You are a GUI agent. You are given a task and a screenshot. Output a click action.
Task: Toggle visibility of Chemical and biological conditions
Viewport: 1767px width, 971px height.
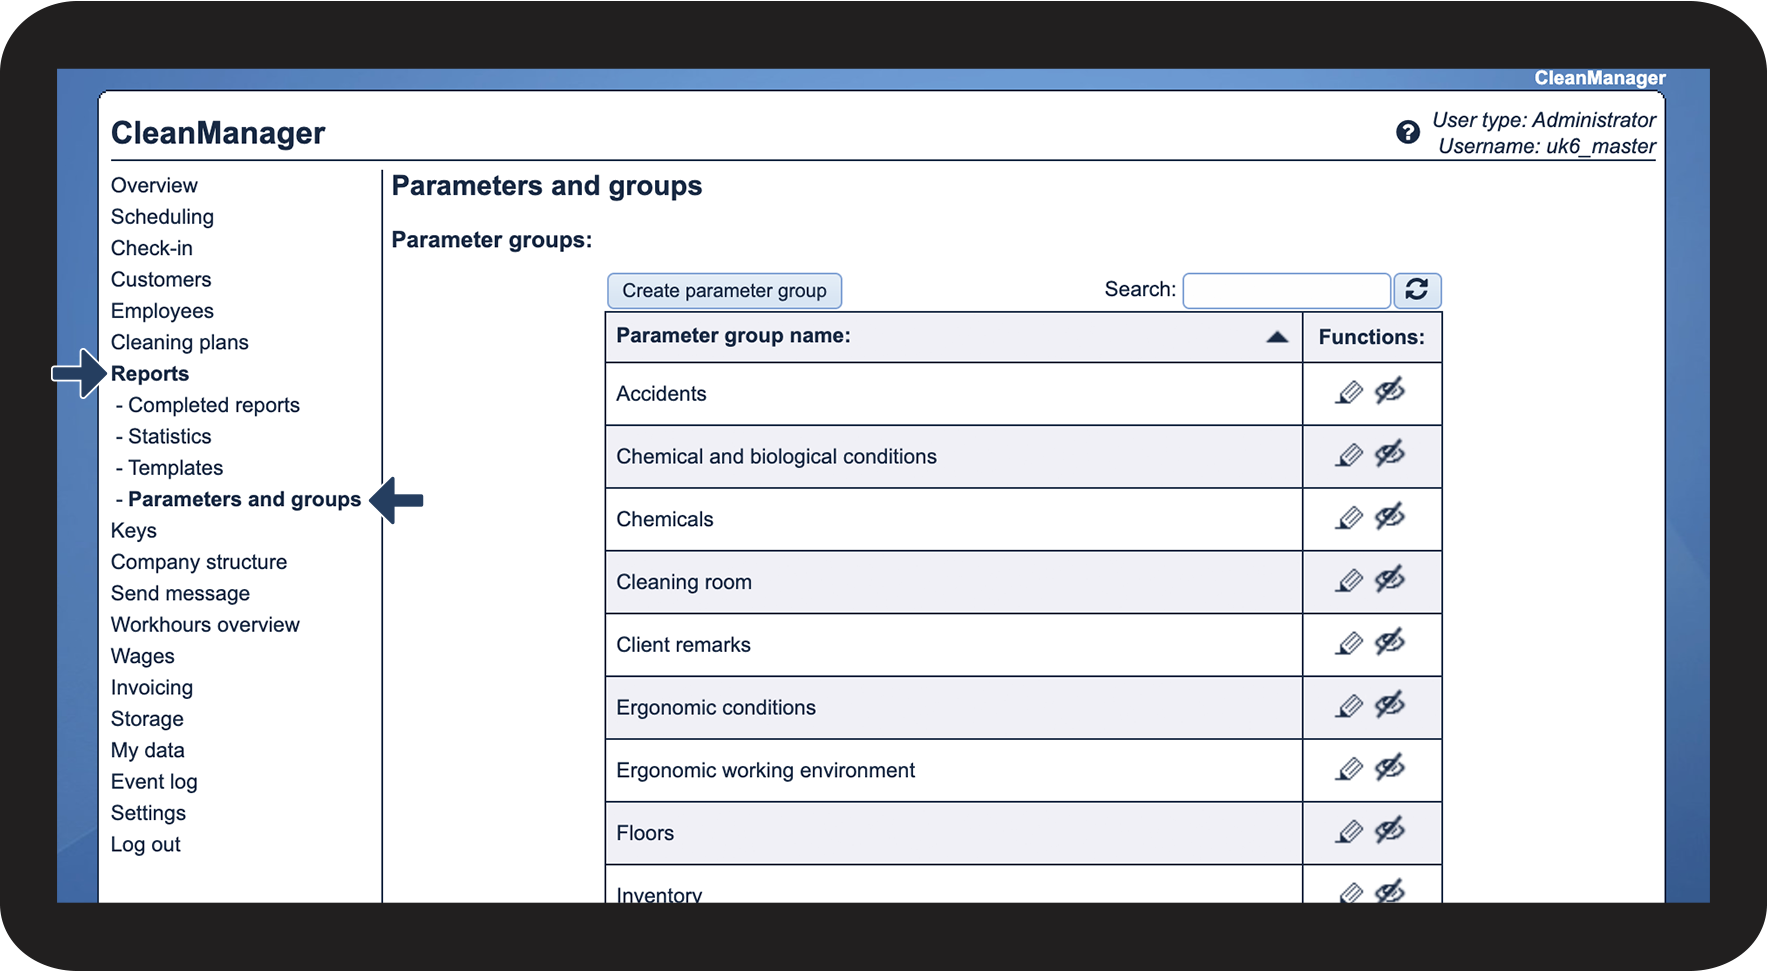tap(1389, 455)
